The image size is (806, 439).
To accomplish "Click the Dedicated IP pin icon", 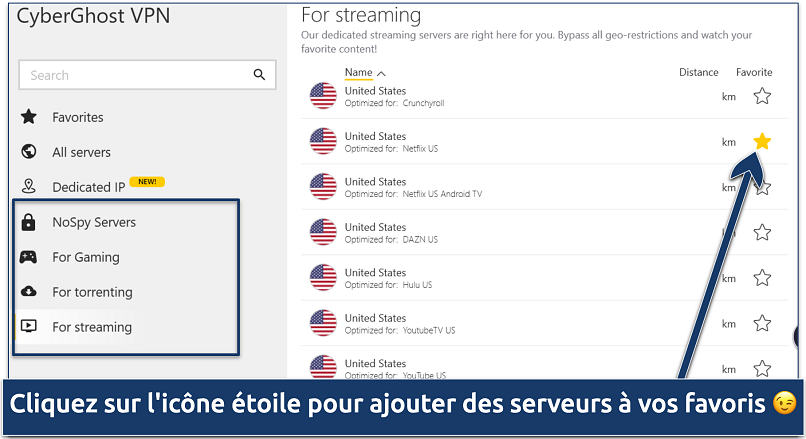I will coord(29,186).
